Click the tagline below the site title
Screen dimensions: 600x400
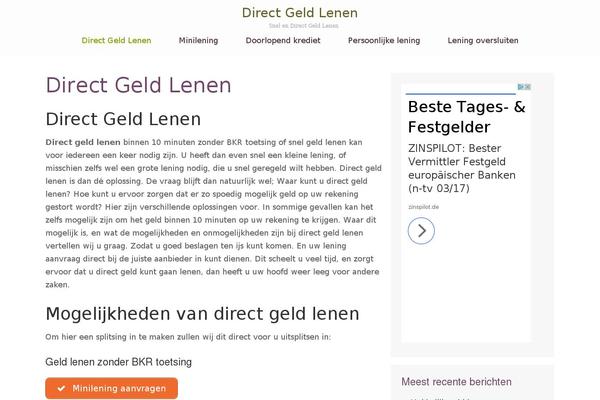click(x=303, y=26)
